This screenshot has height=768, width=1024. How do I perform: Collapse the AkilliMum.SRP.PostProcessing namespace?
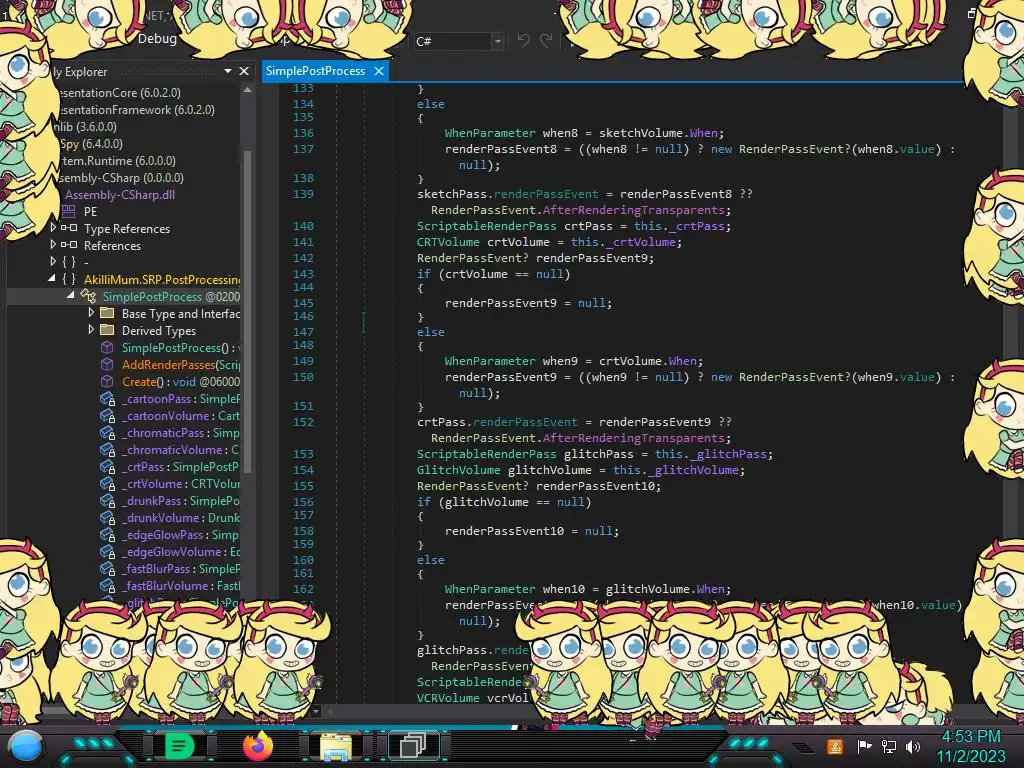click(52, 278)
